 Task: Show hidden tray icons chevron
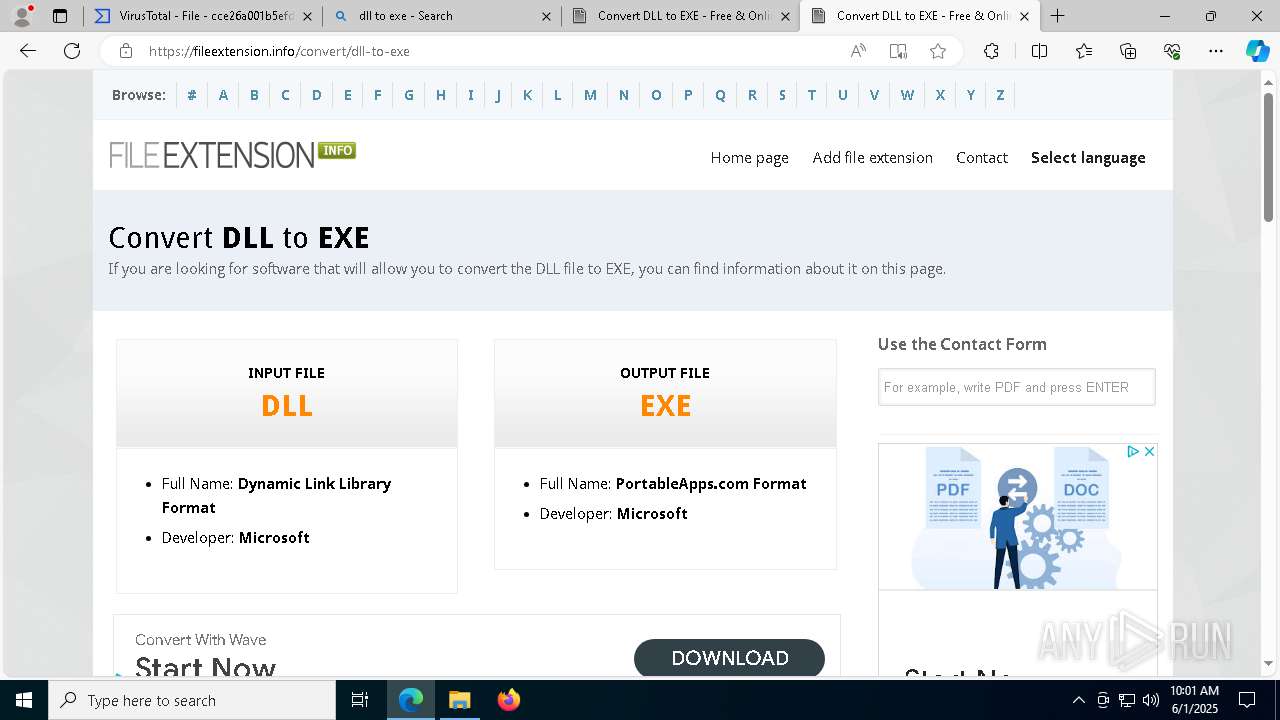point(1078,700)
